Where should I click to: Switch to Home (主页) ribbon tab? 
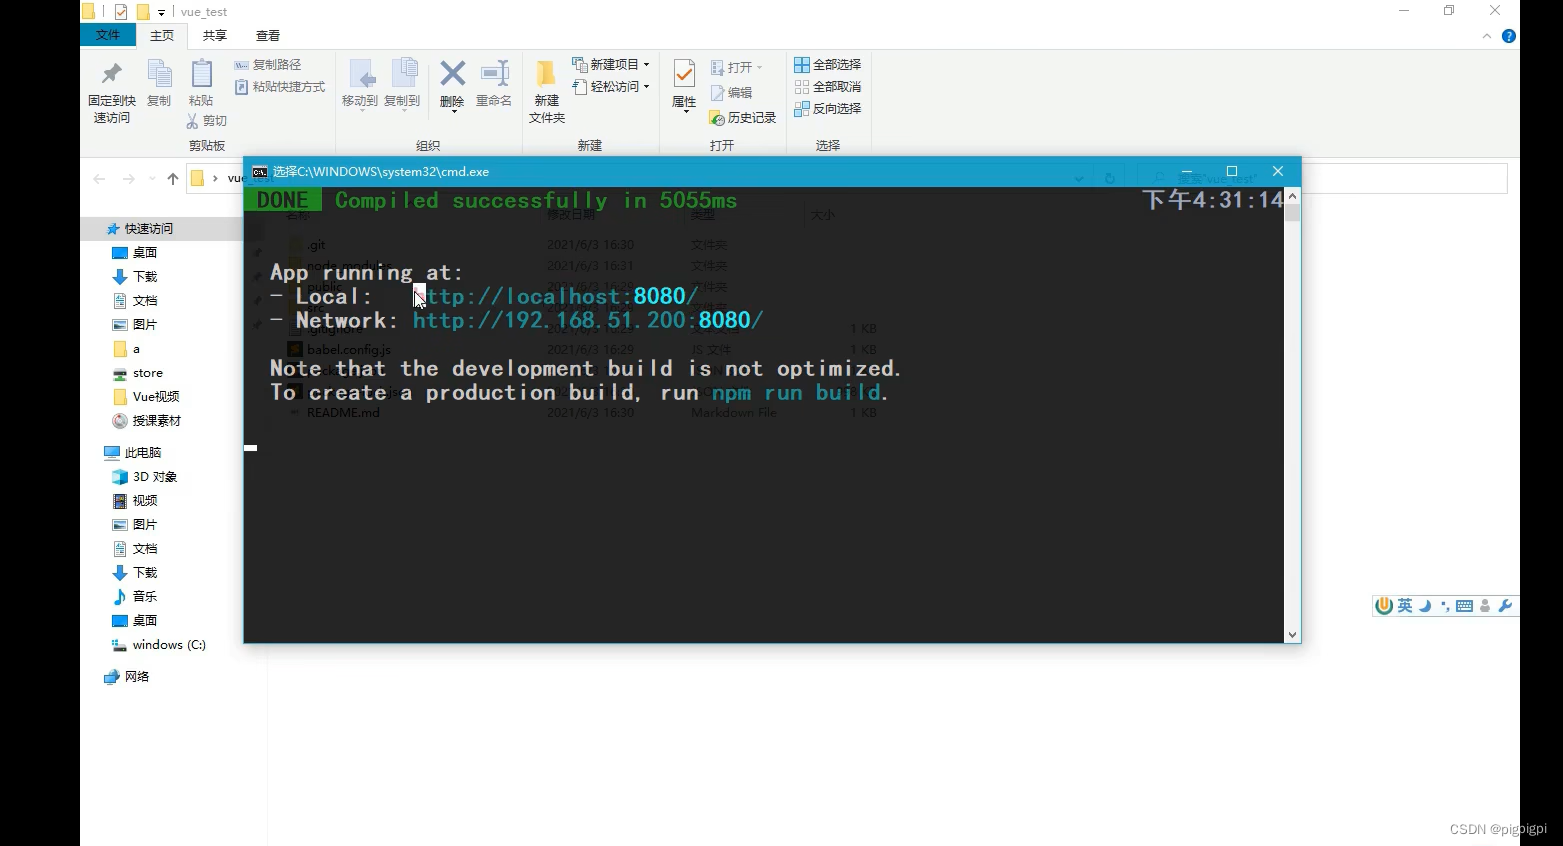162,35
